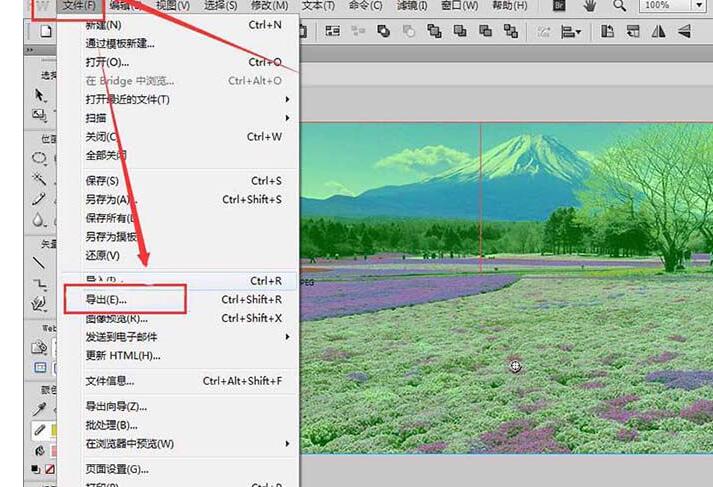This screenshot has height=487, width=713.
Task: Select the Pointer tool in the Tools panel
Action: click(x=40, y=95)
